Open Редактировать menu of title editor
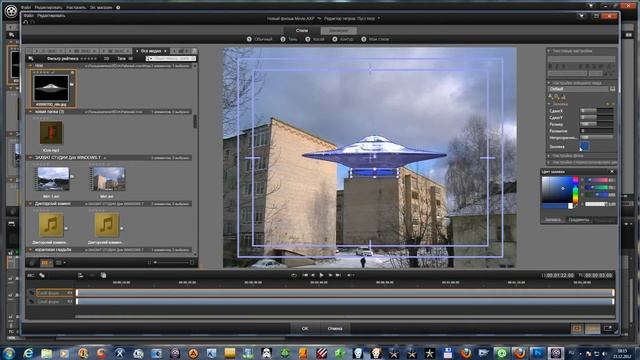The height and width of the screenshot is (360, 640). 51,16
